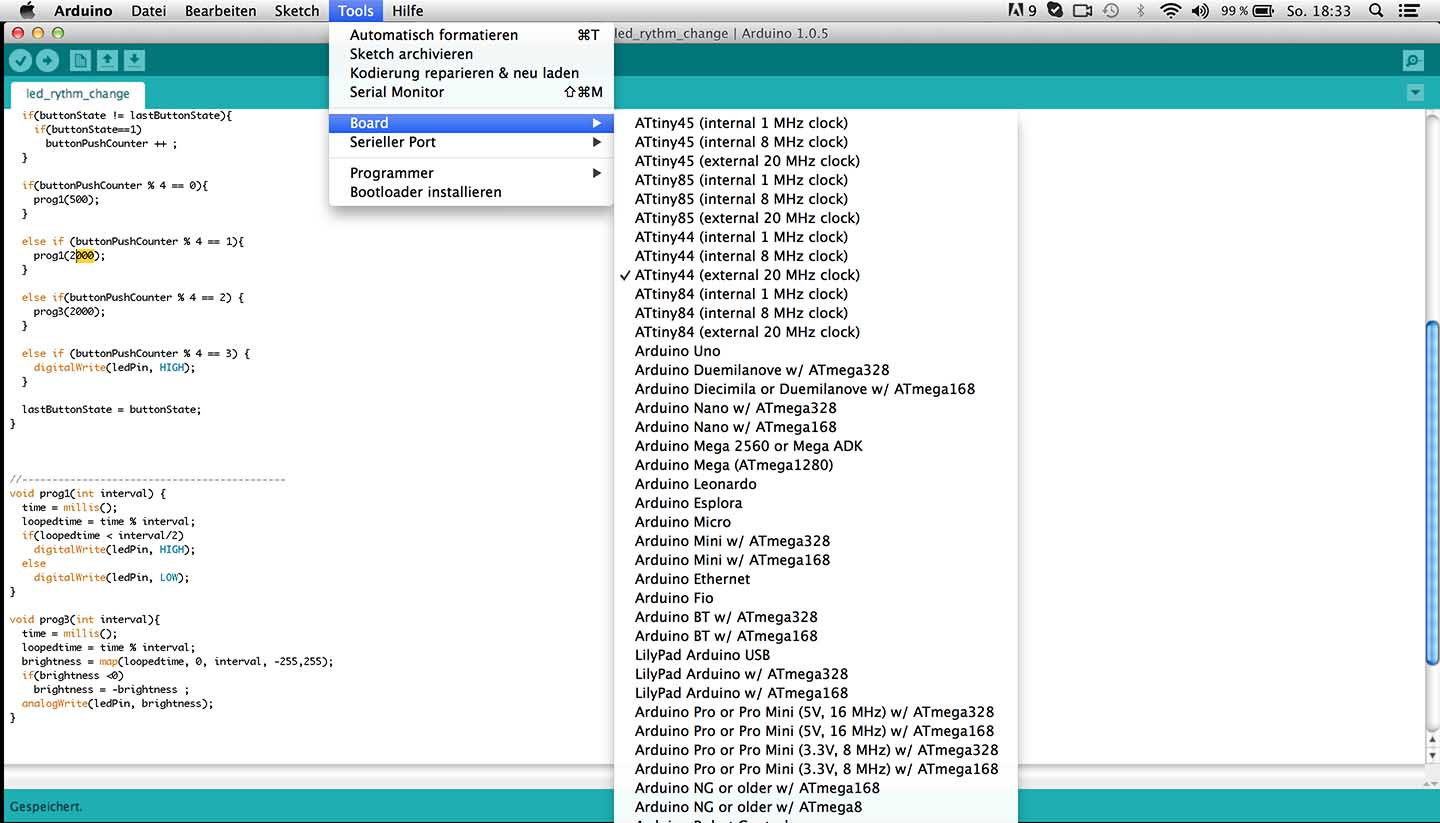Choose Arduino Ethernet board
The width and height of the screenshot is (1440, 823).
point(816,579)
